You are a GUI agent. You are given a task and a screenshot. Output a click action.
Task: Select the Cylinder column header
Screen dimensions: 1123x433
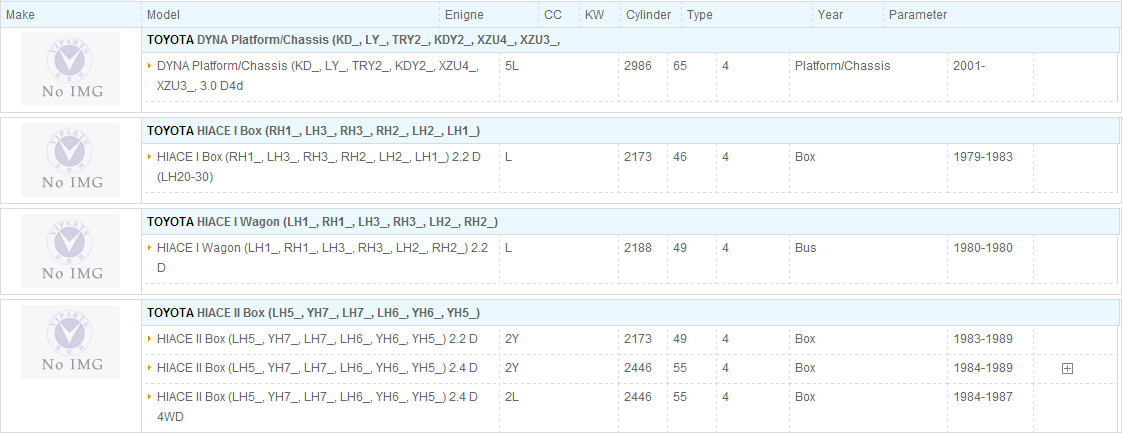point(648,14)
